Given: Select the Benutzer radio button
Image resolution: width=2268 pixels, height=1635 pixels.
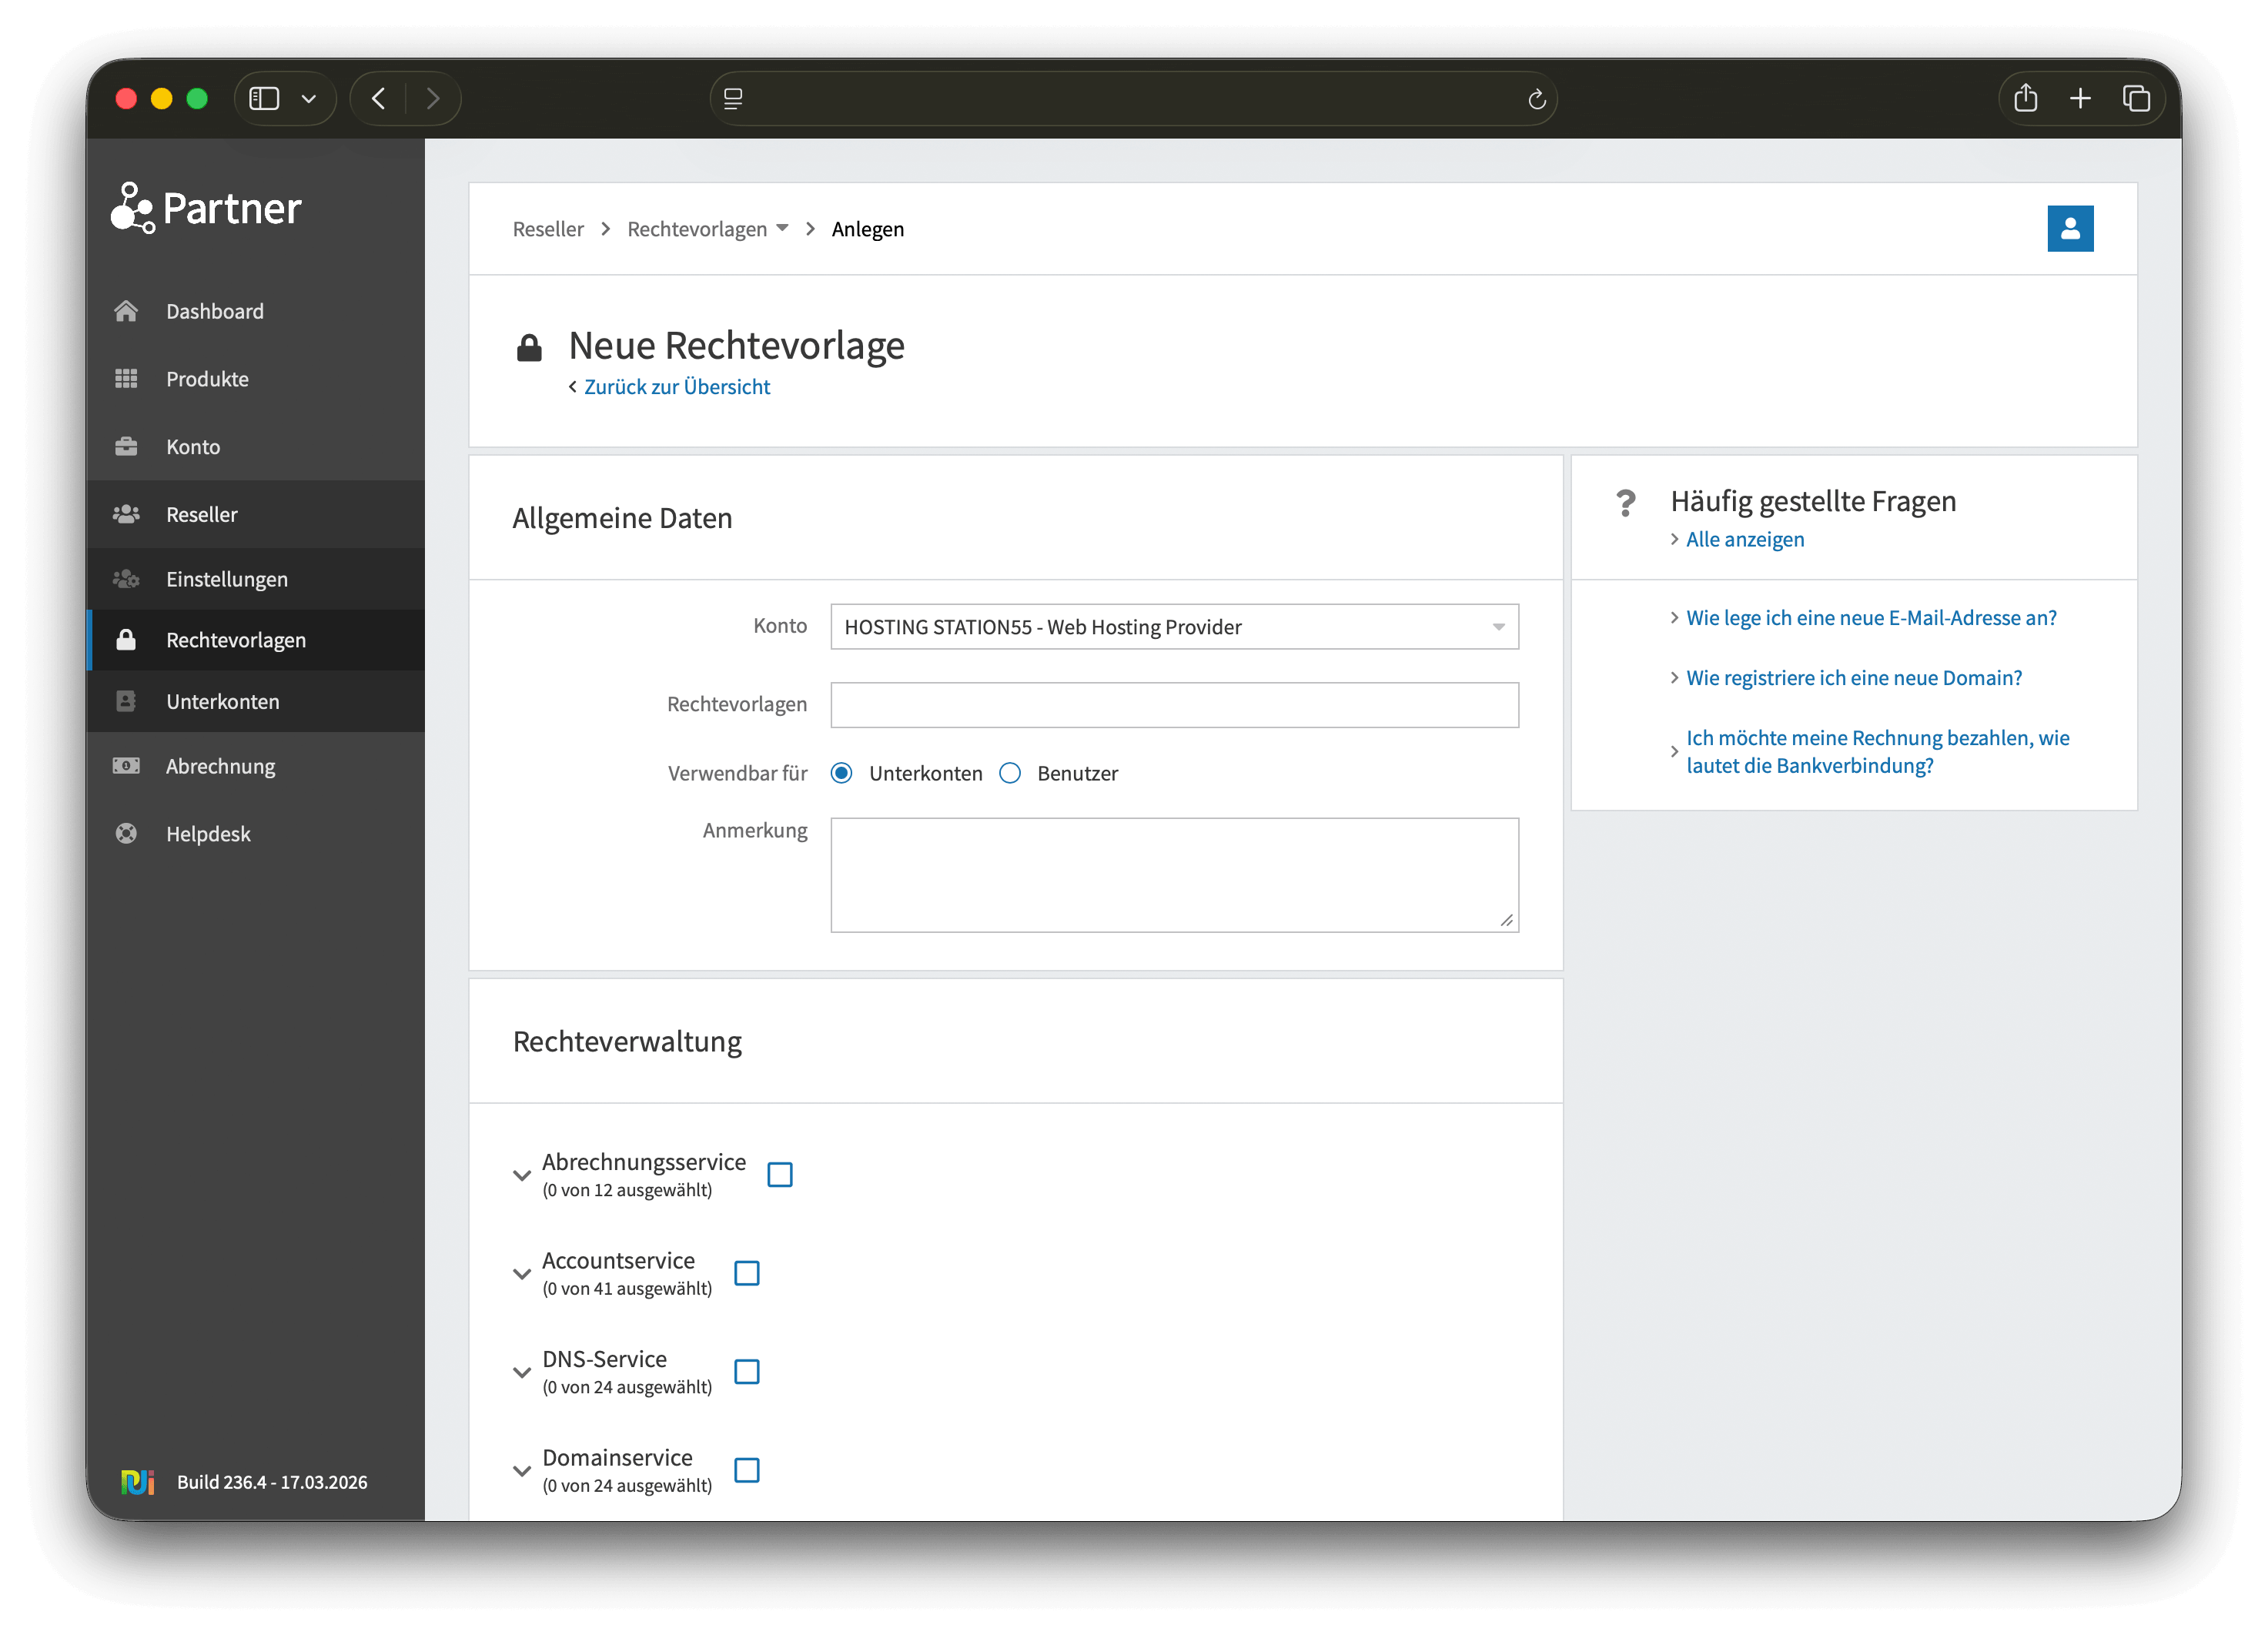Looking at the screenshot, I should (1010, 773).
